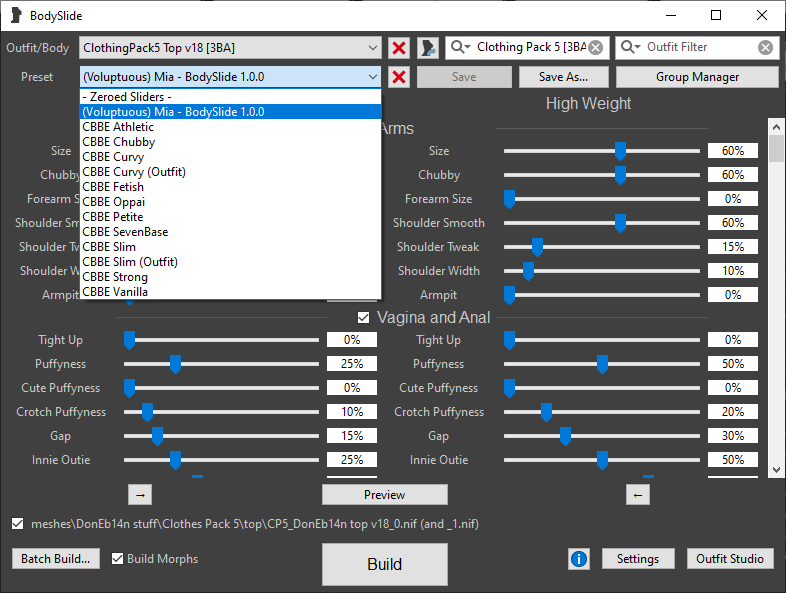Select the Zeroed Sliders preset
The image size is (786, 593).
[x=231, y=97]
